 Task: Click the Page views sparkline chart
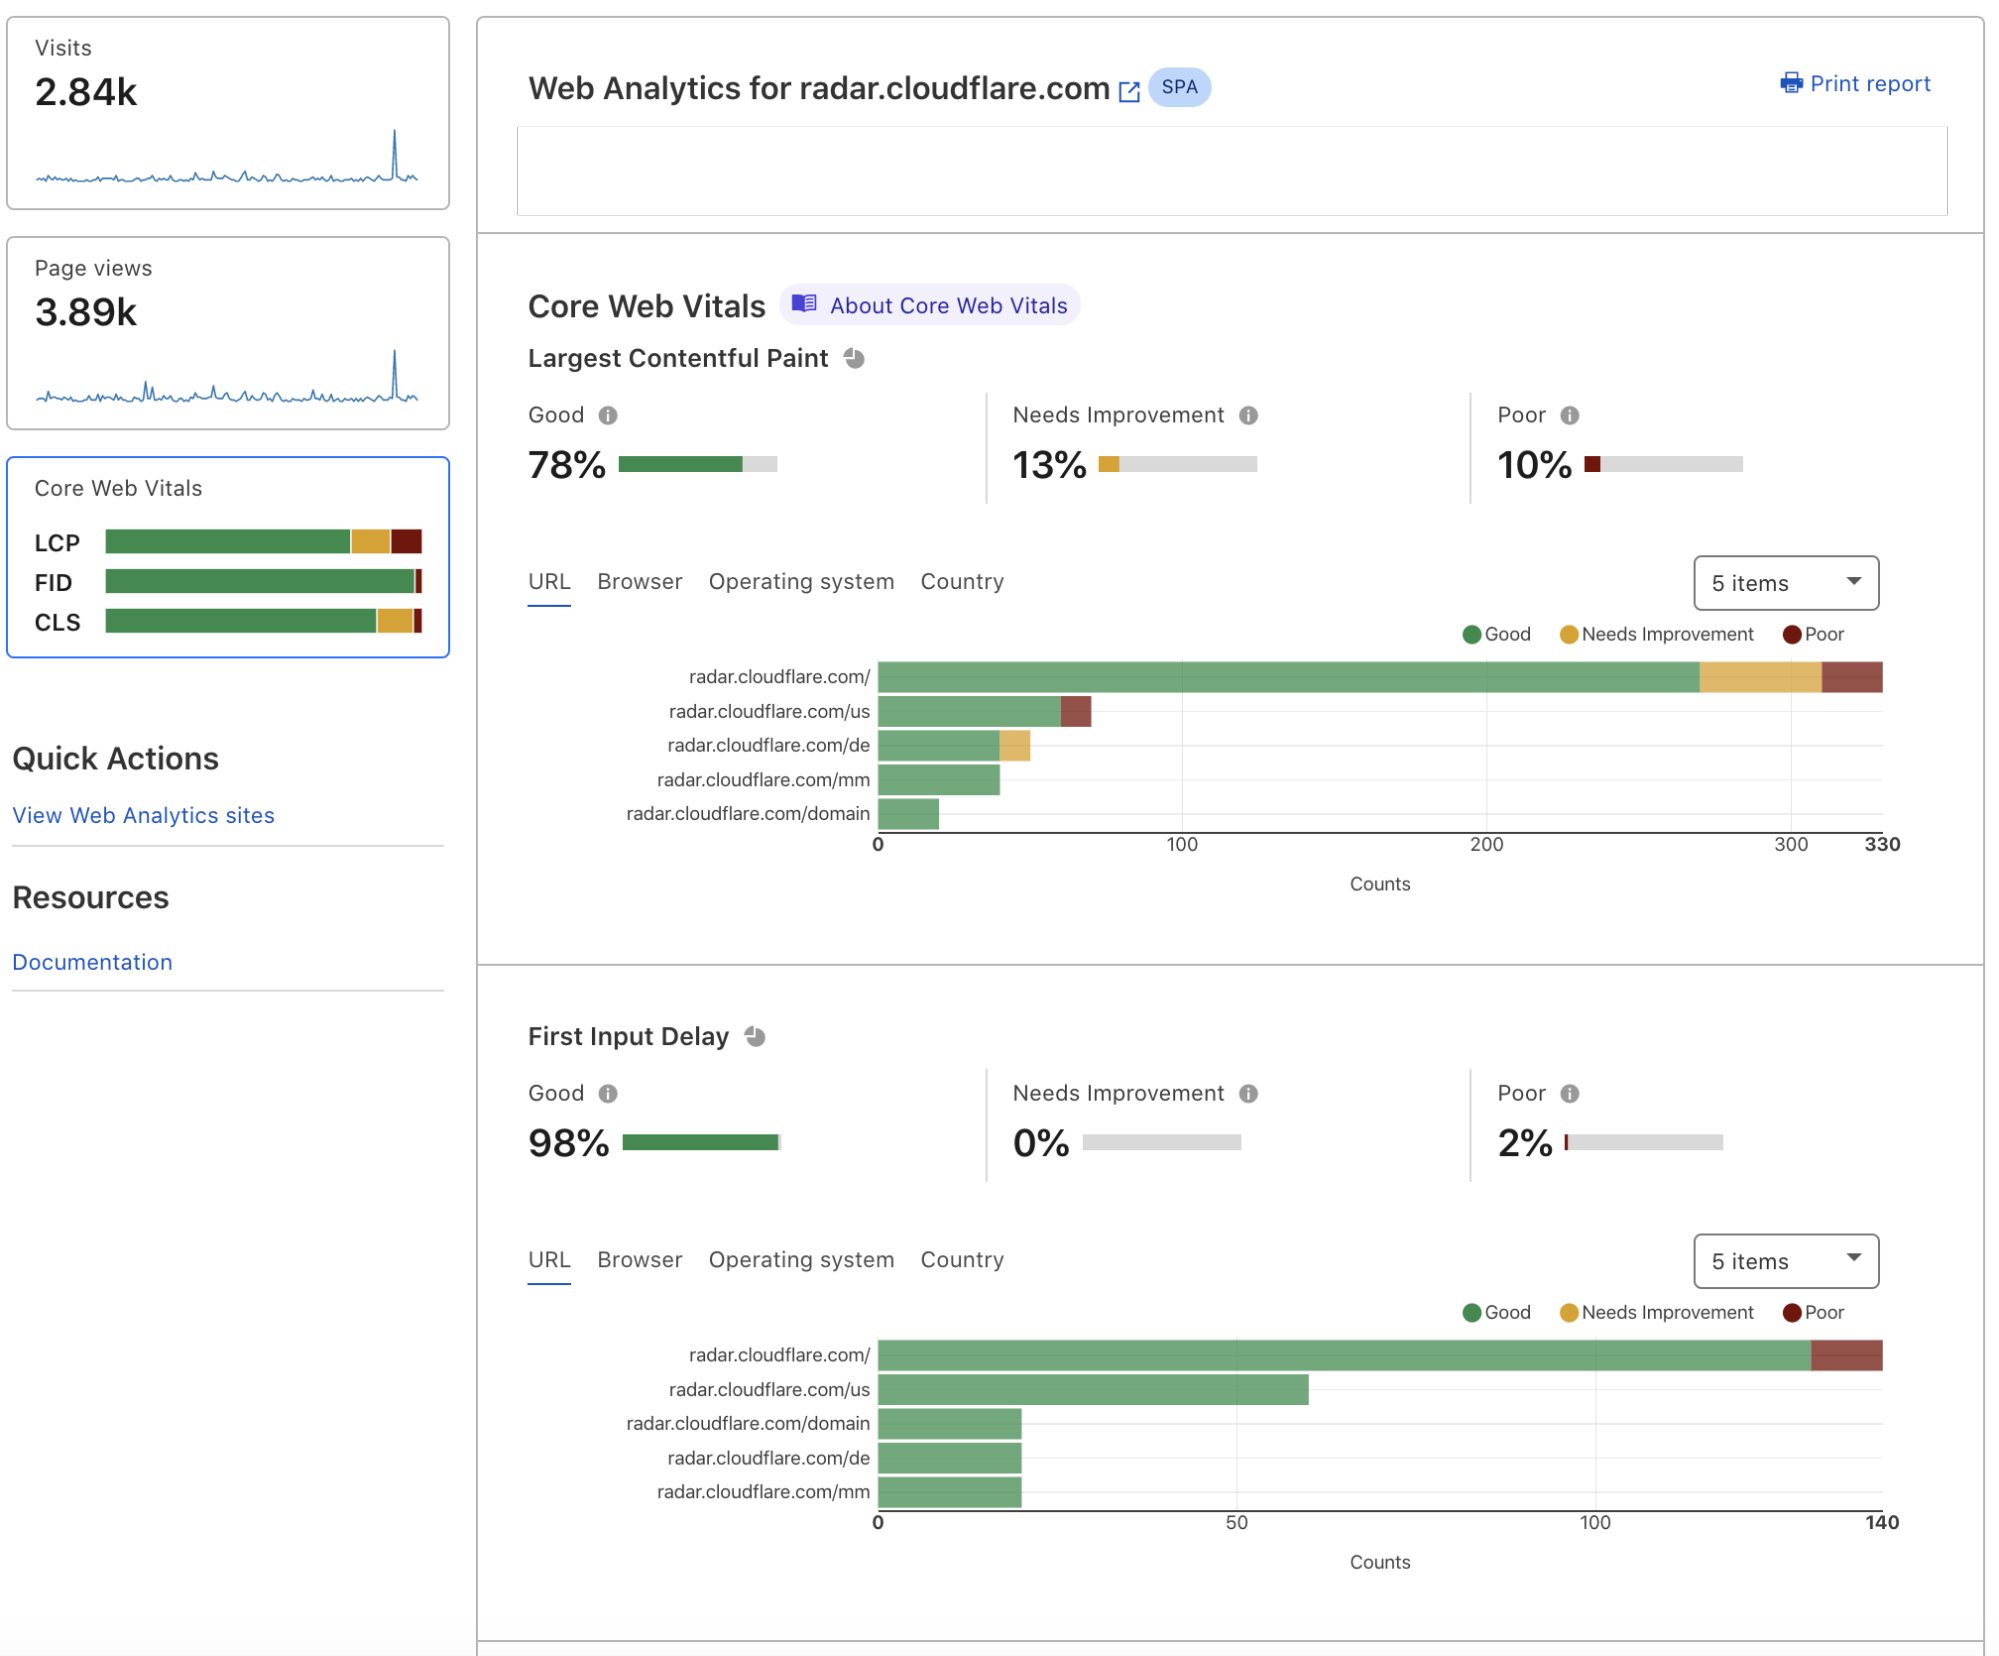(x=227, y=377)
